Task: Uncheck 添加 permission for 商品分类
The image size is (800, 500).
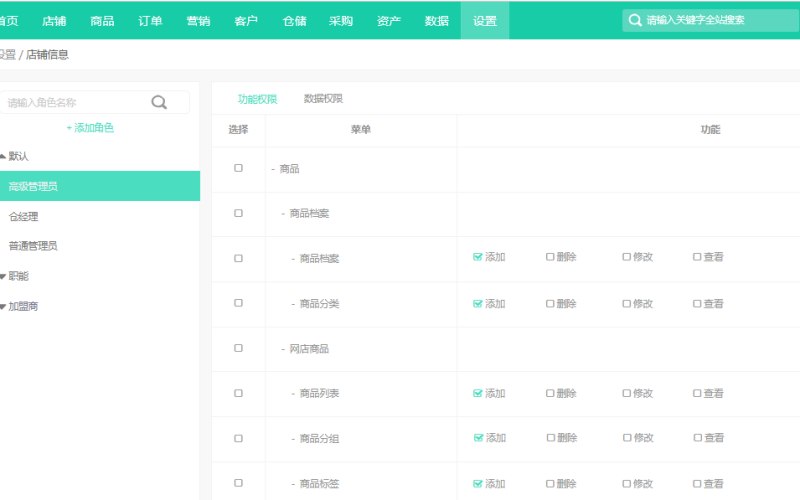Action: 478,304
